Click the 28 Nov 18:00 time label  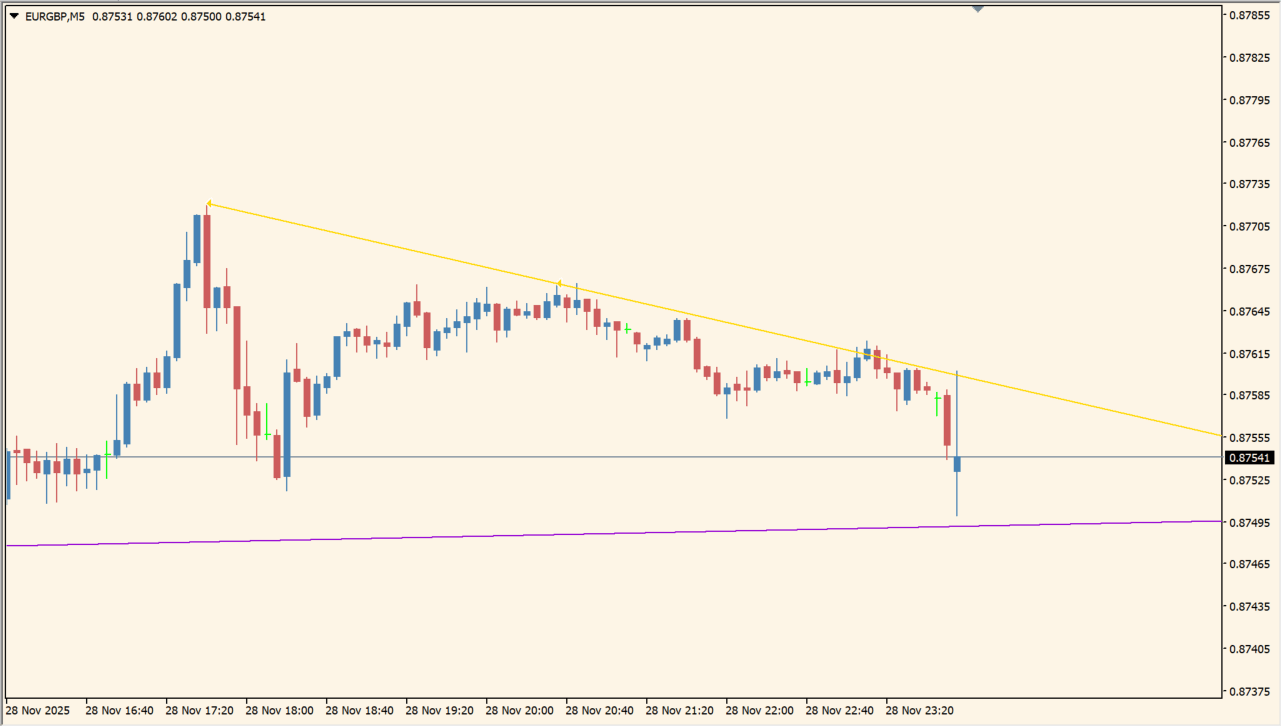(279, 711)
